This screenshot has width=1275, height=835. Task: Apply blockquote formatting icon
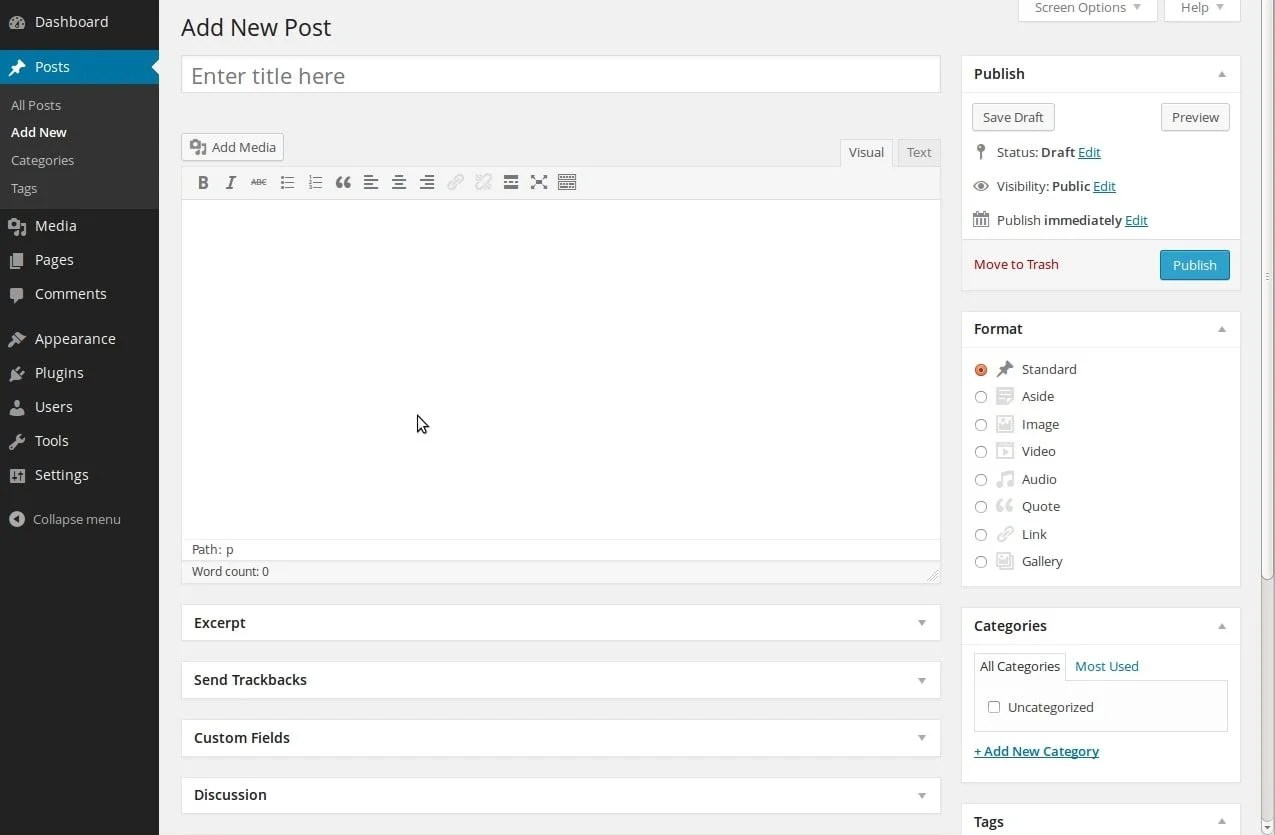tap(343, 182)
